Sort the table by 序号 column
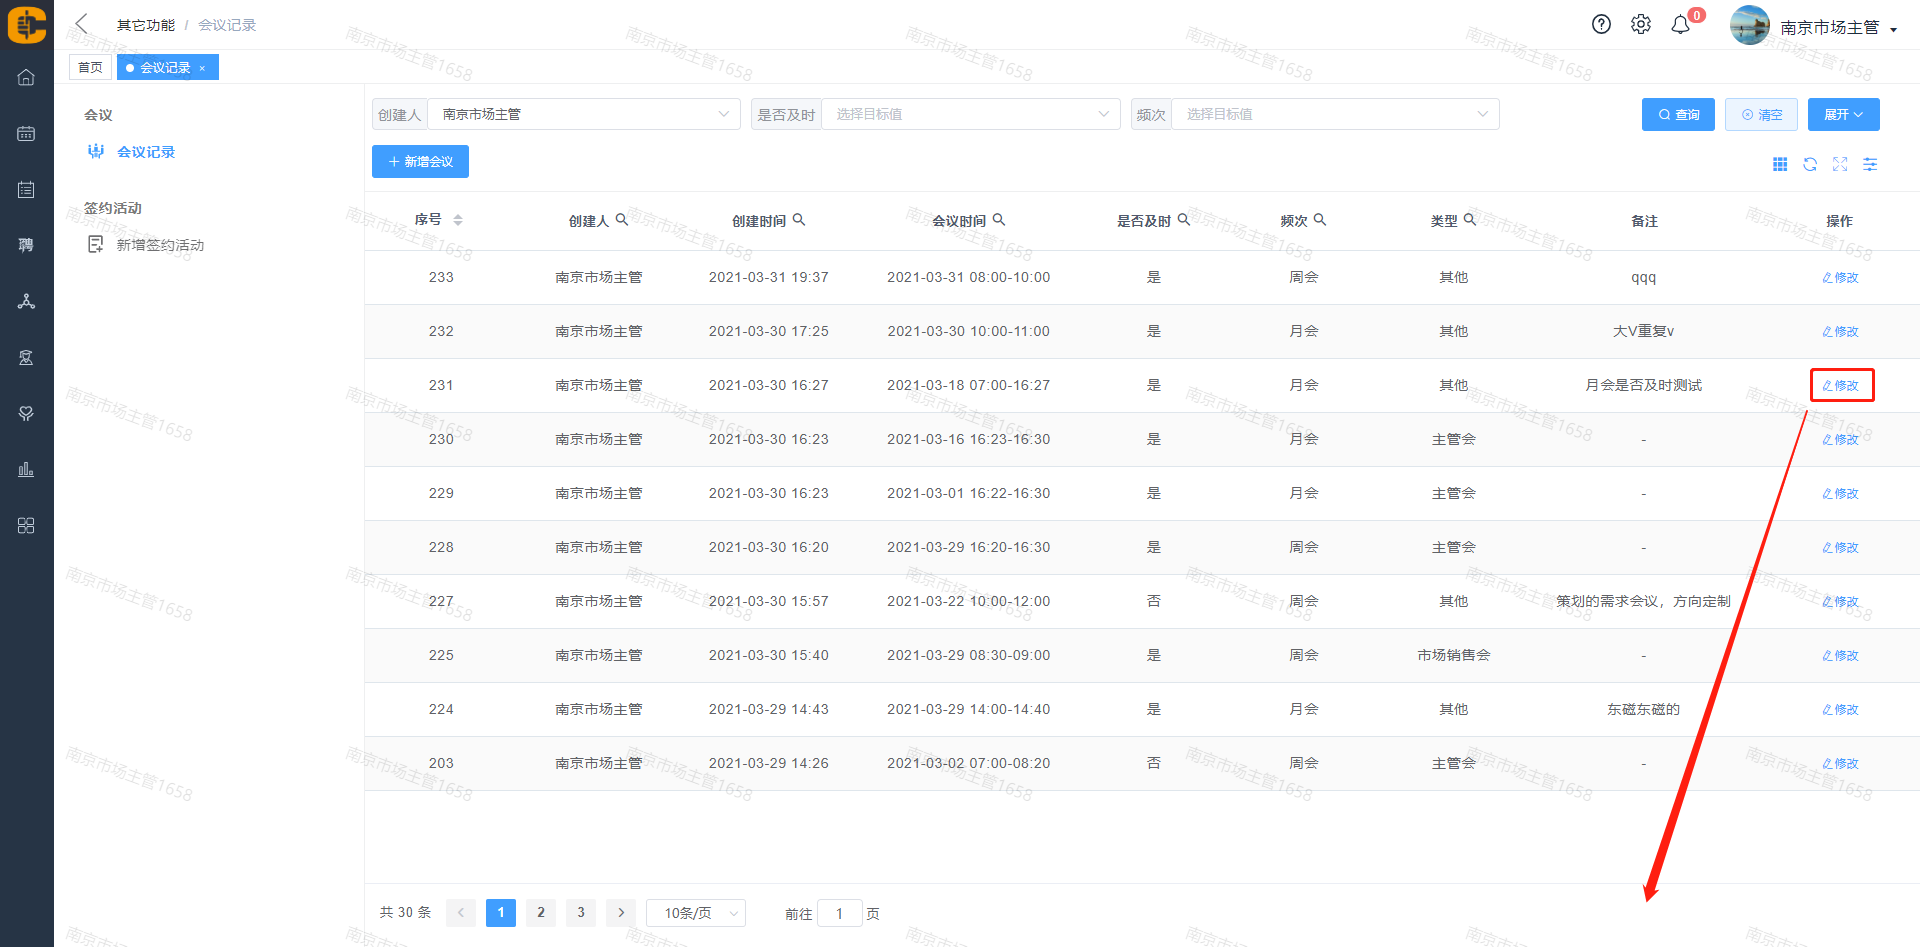 pos(457,220)
